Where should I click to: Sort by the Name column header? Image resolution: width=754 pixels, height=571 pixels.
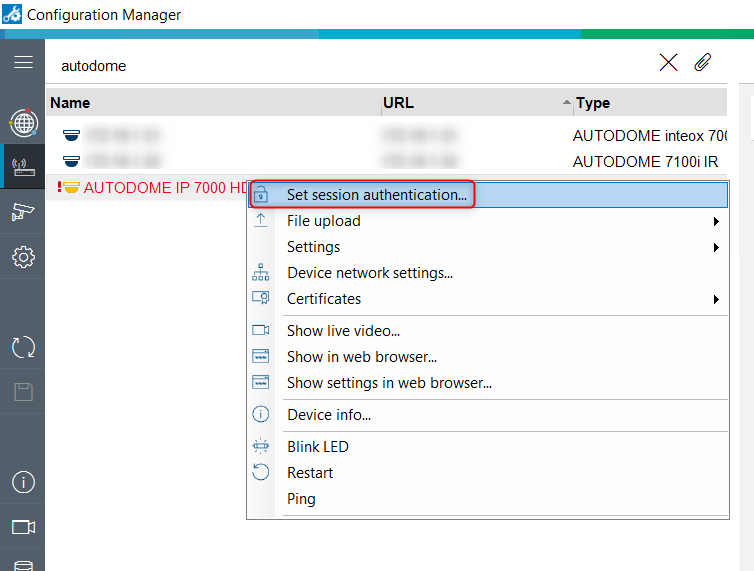(x=214, y=102)
